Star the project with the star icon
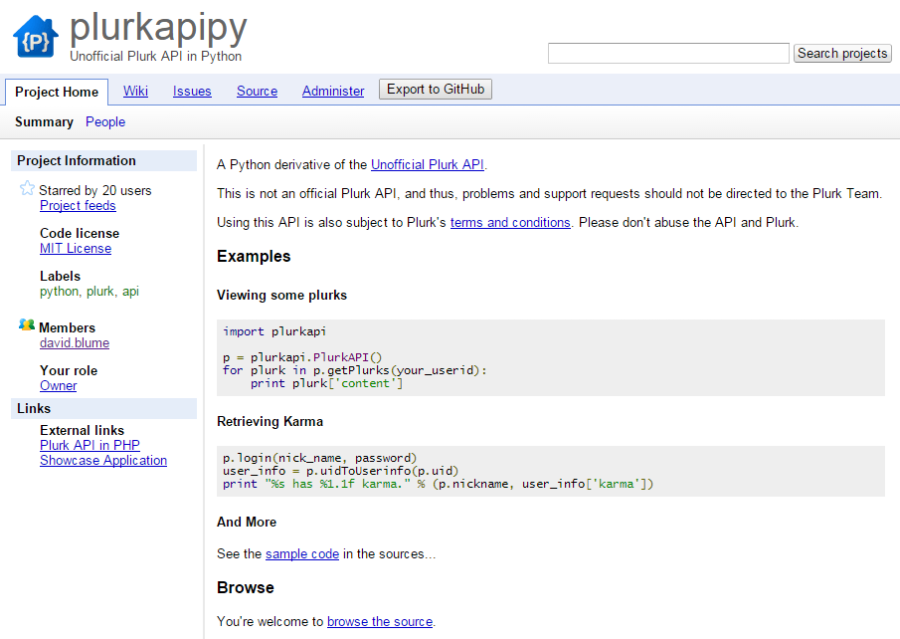This screenshot has width=900, height=639. (x=27, y=188)
